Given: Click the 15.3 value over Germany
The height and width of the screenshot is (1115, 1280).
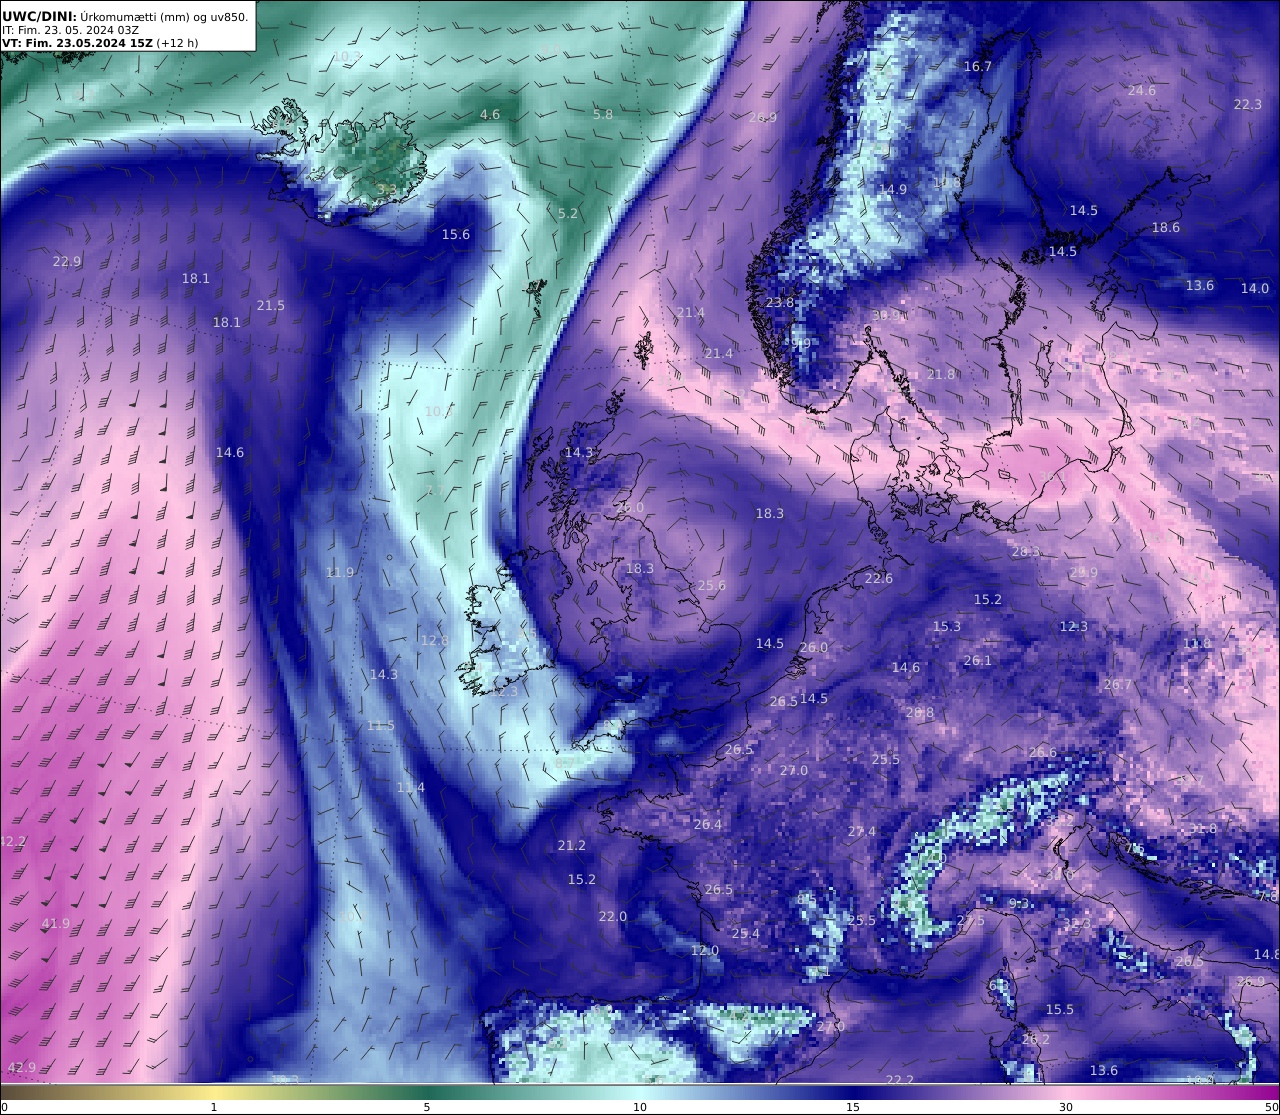Looking at the screenshot, I should click(946, 627).
